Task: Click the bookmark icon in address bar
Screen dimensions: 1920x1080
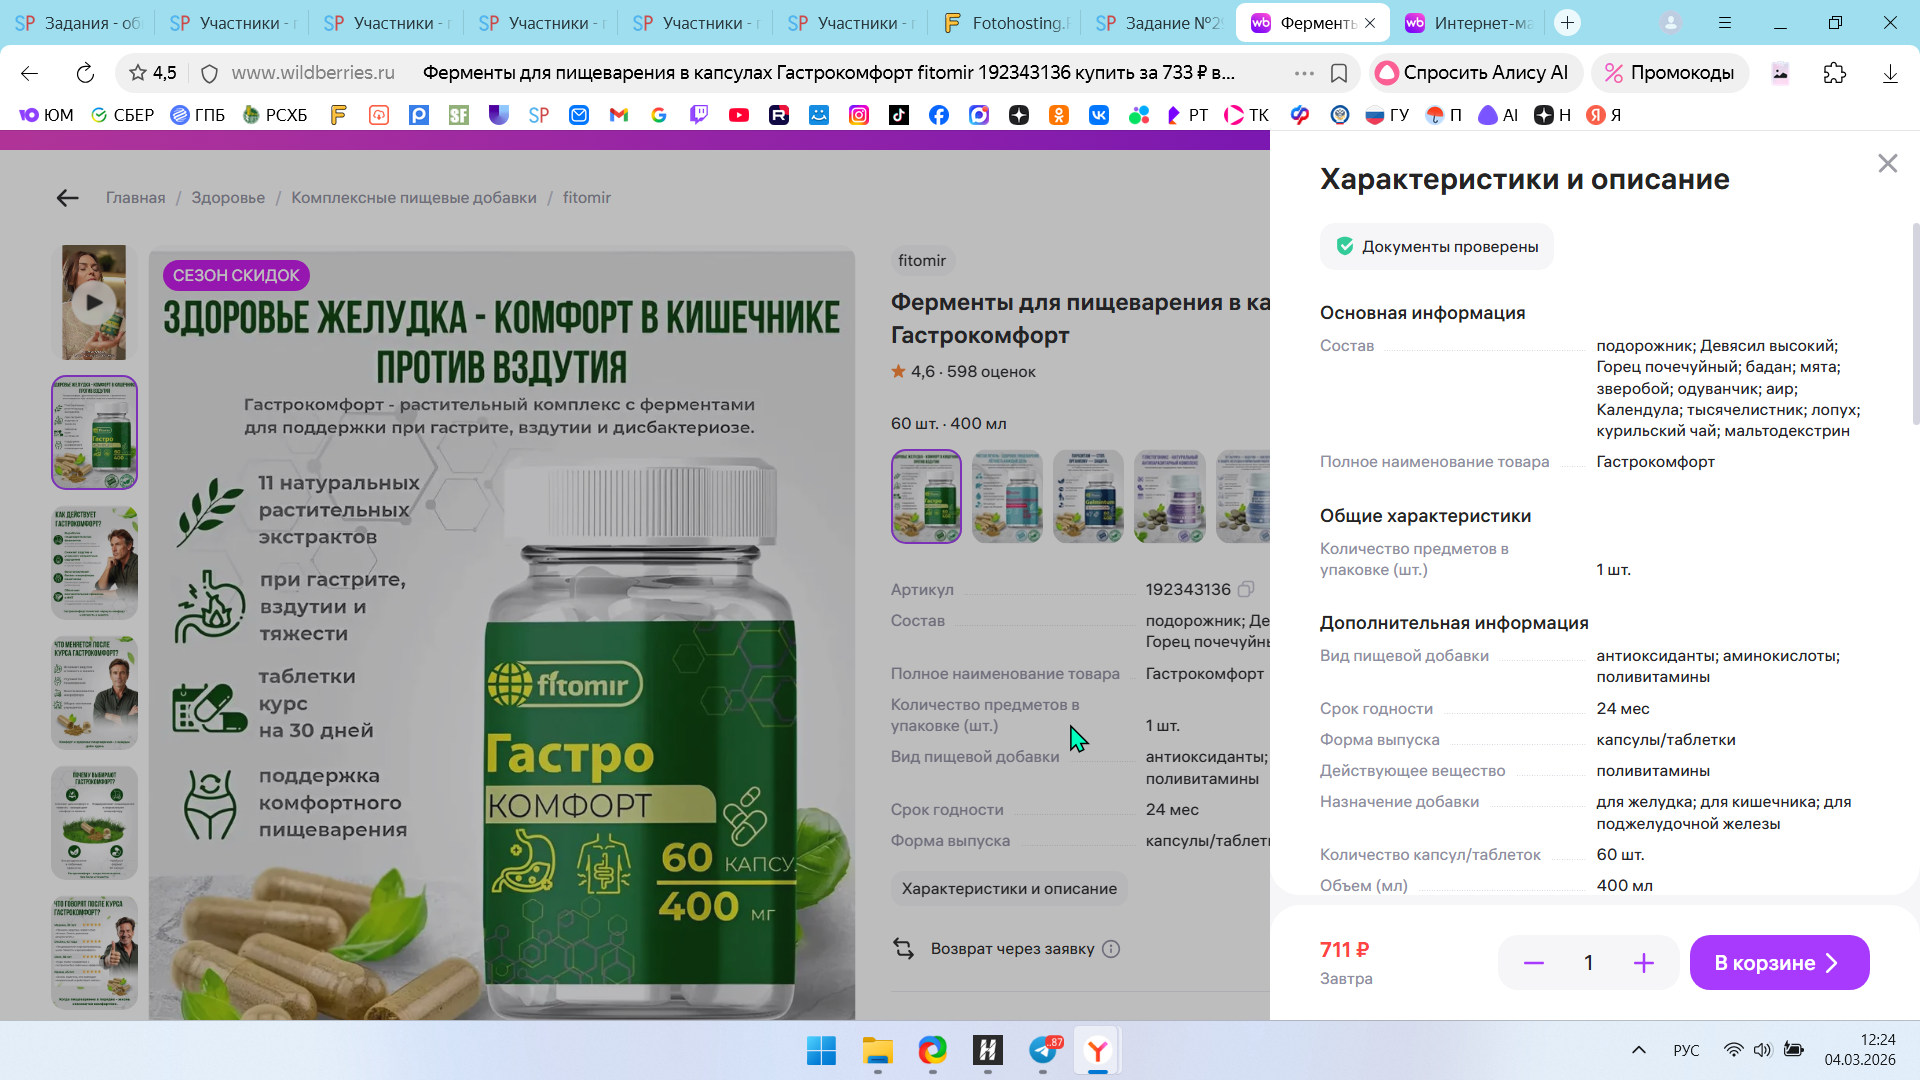Action: pyautogui.click(x=1339, y=73)
